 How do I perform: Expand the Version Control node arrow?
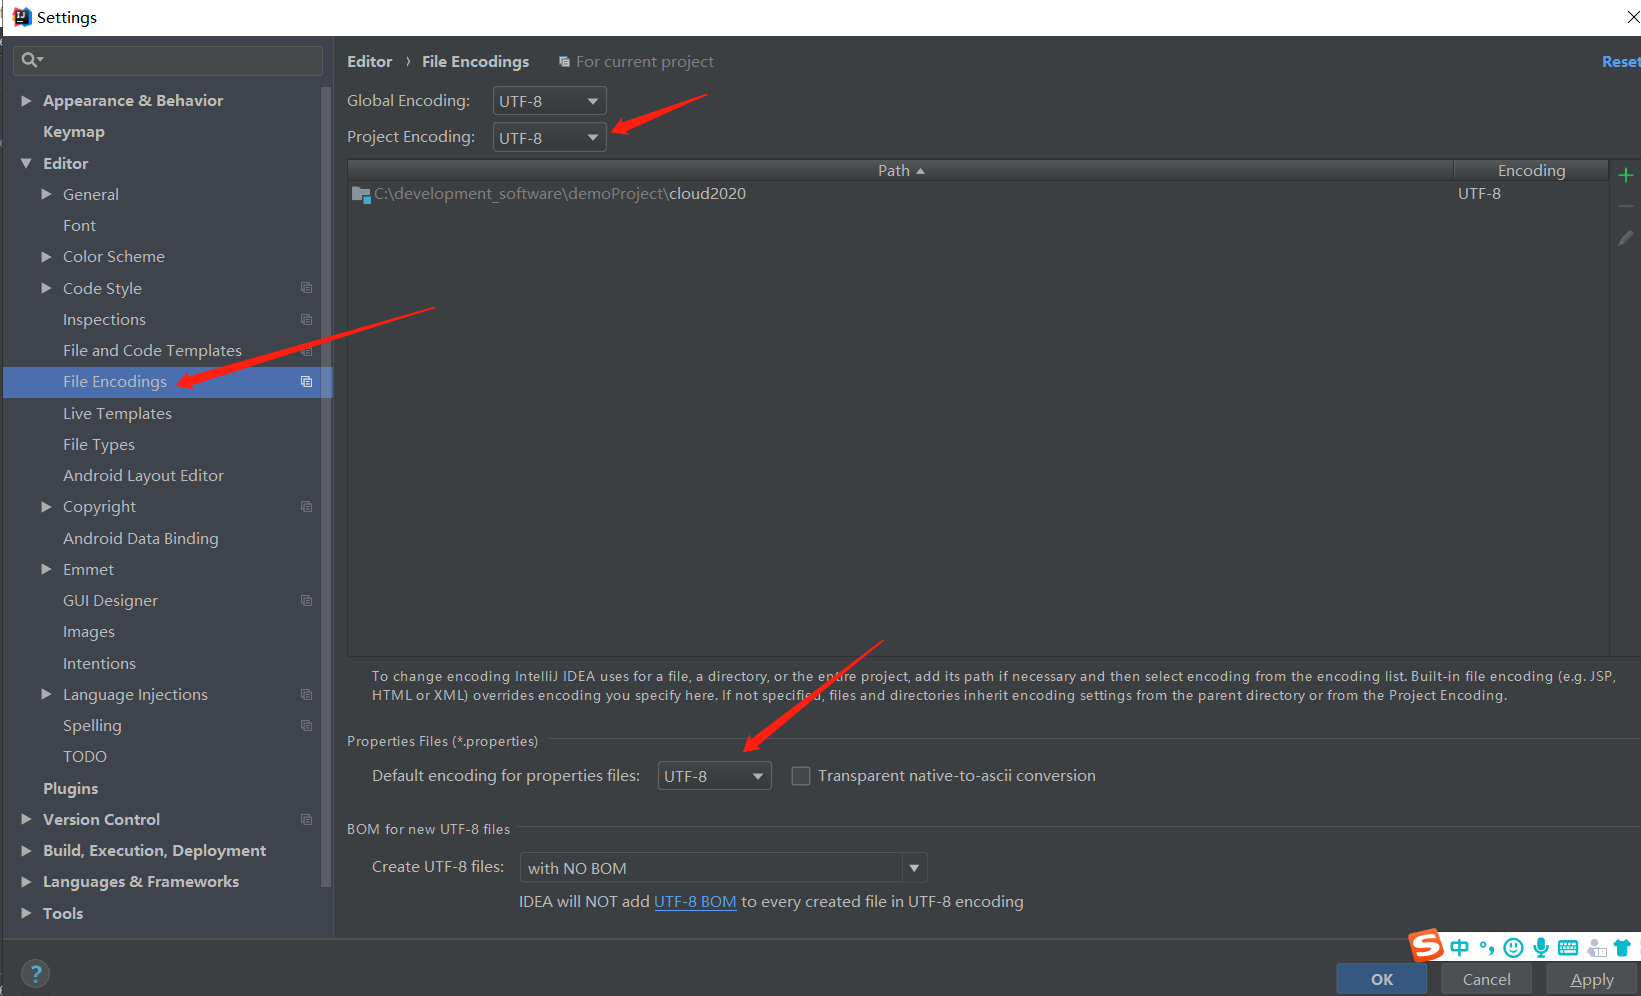pos(27,819)
